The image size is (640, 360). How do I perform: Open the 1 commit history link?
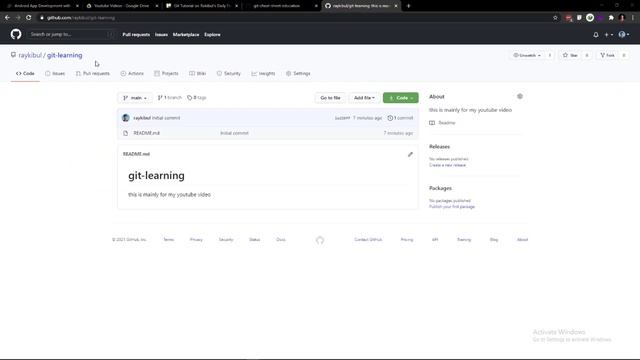click(400, 118)
